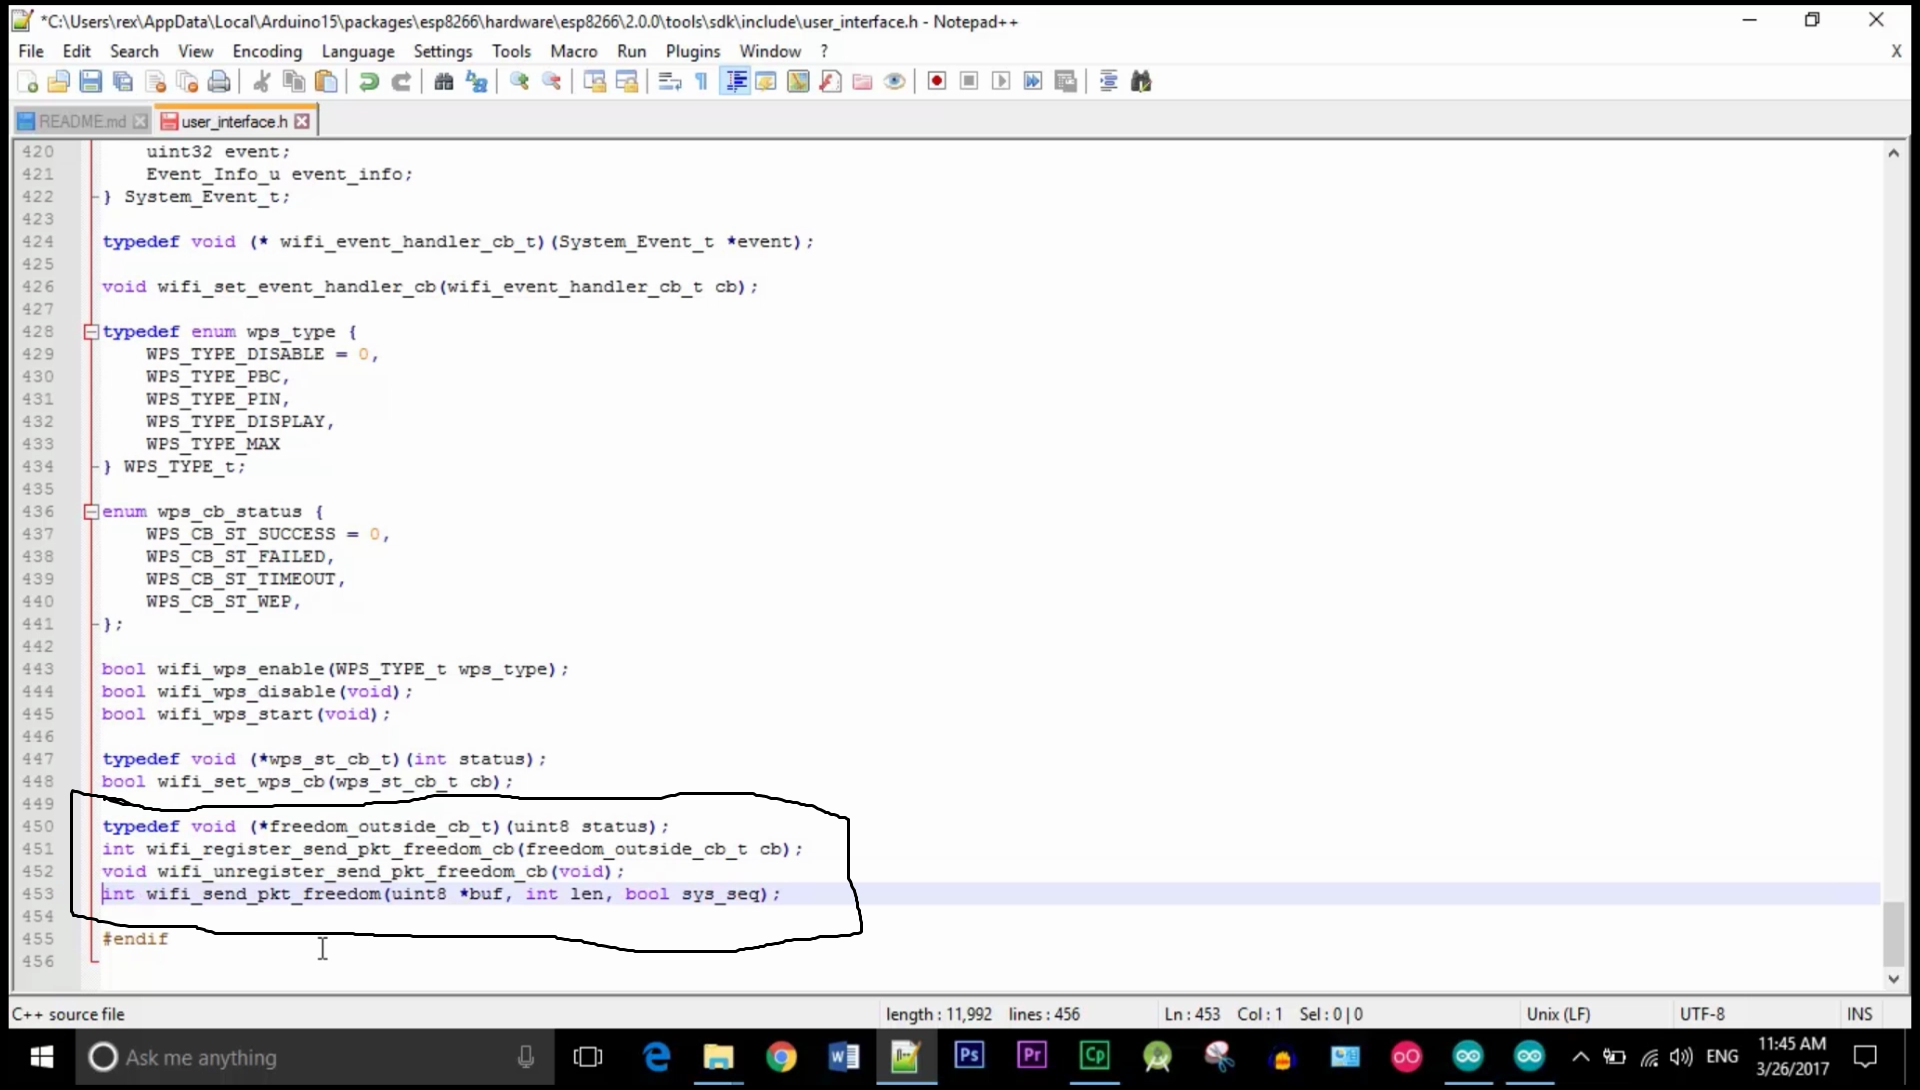Toggle show all characters
This screenshot has width=1920, height=1090.
click(x=701, y=81)
